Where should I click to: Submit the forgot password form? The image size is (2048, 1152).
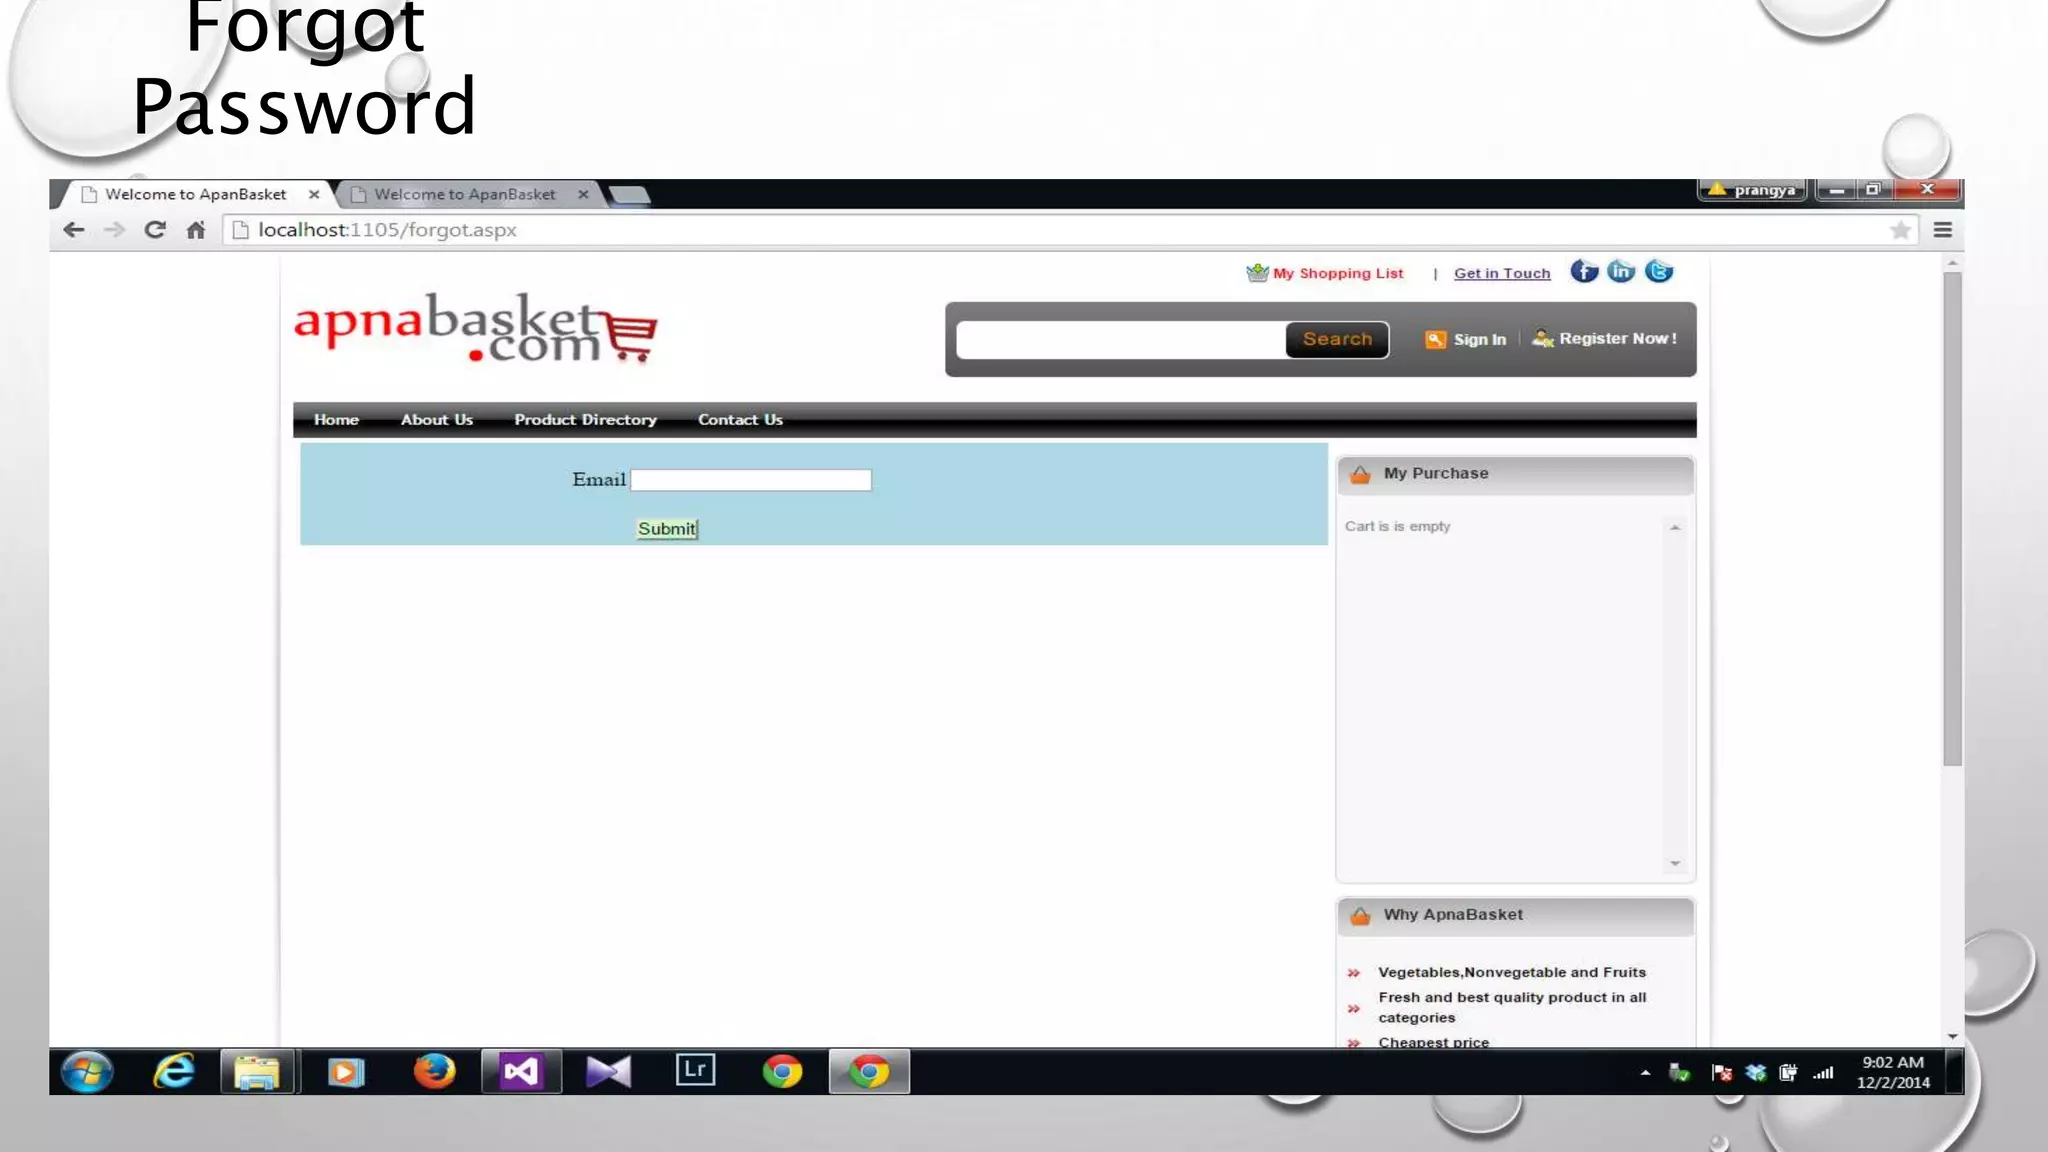667,529
